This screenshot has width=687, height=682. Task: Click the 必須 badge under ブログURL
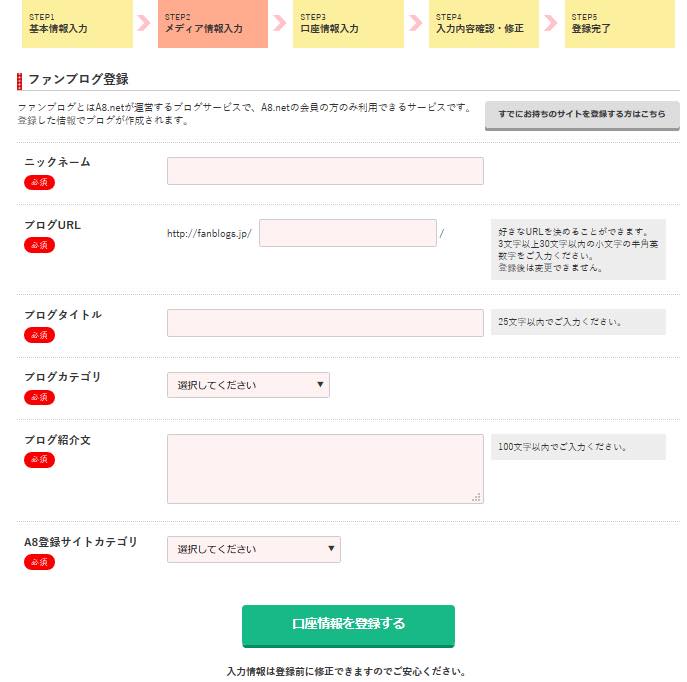point(39,246)
